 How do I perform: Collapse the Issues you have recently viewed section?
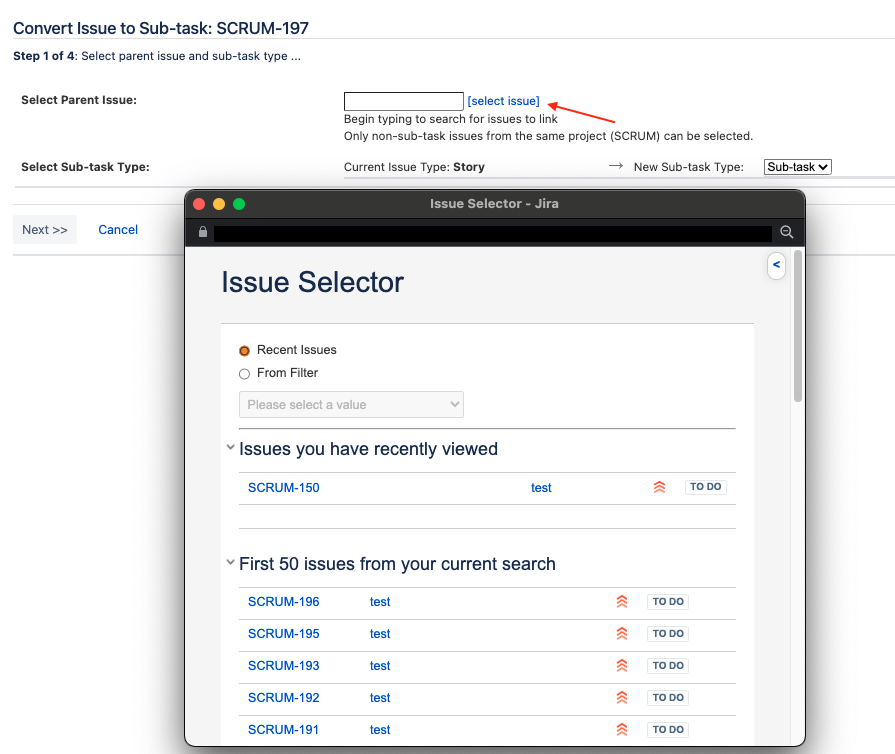point(230,447)
